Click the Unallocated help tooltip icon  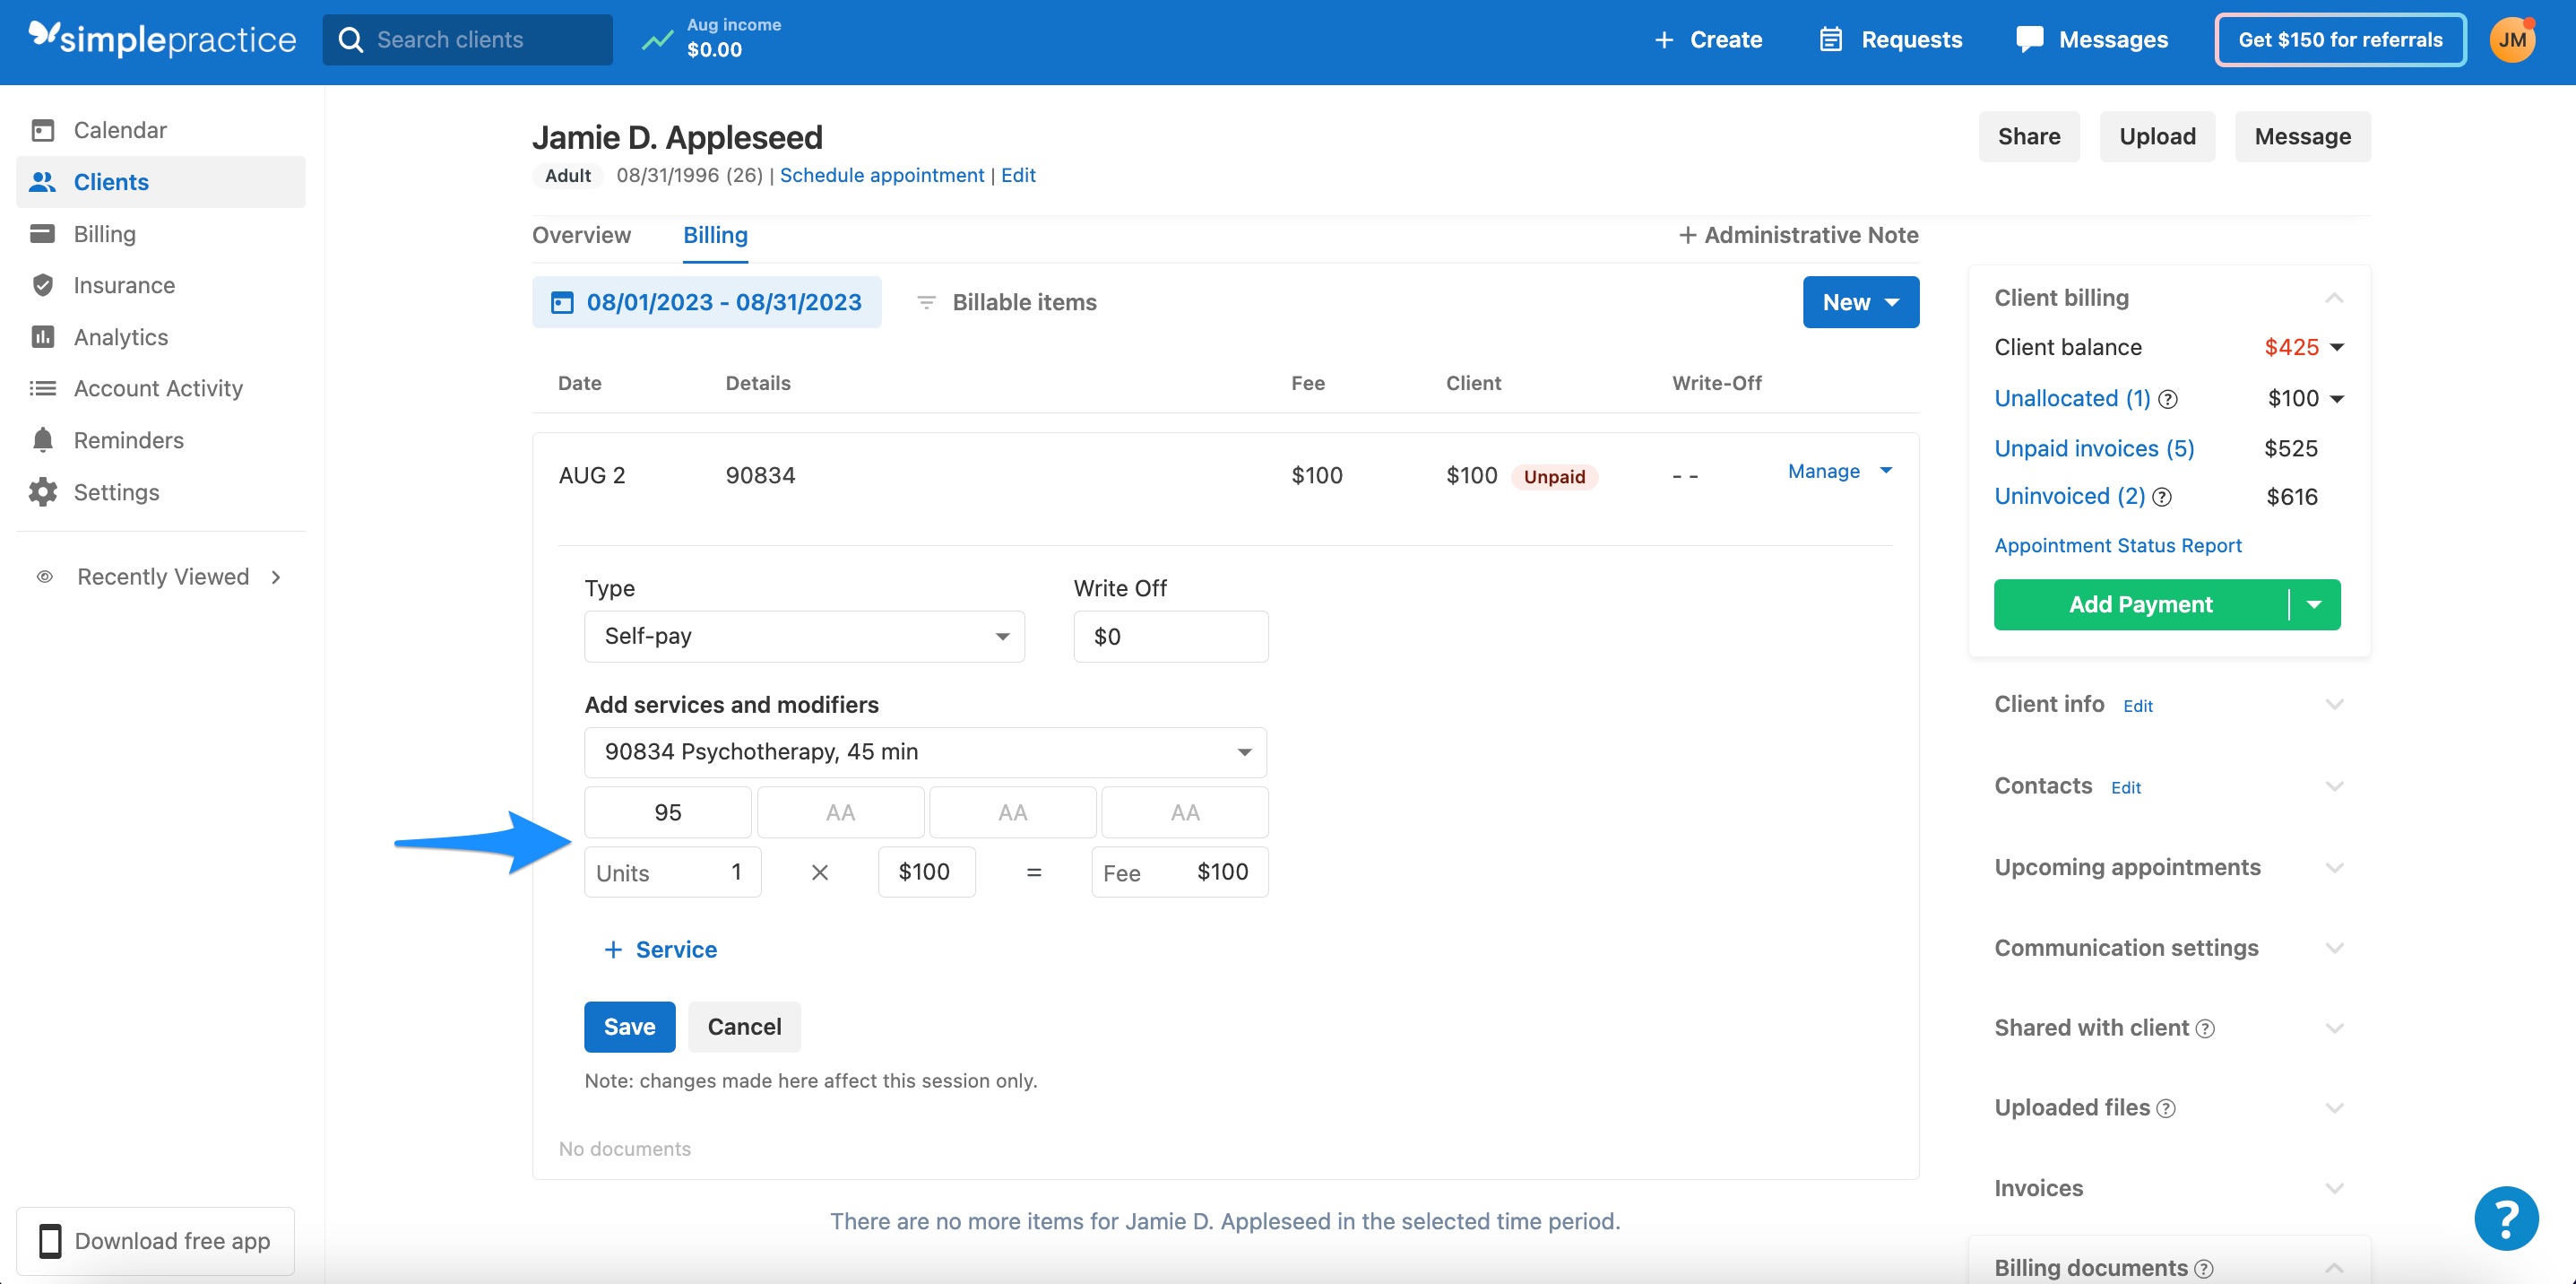[2168, 399]
